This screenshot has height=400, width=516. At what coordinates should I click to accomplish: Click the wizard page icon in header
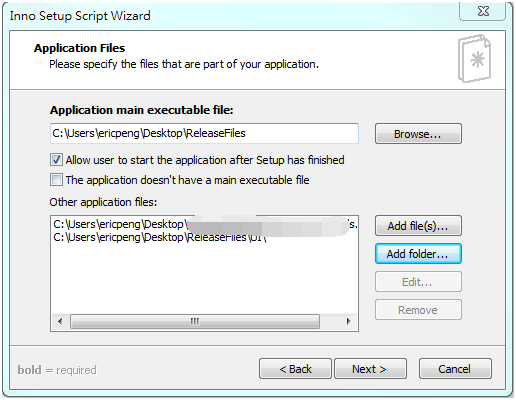pos(475,59)
